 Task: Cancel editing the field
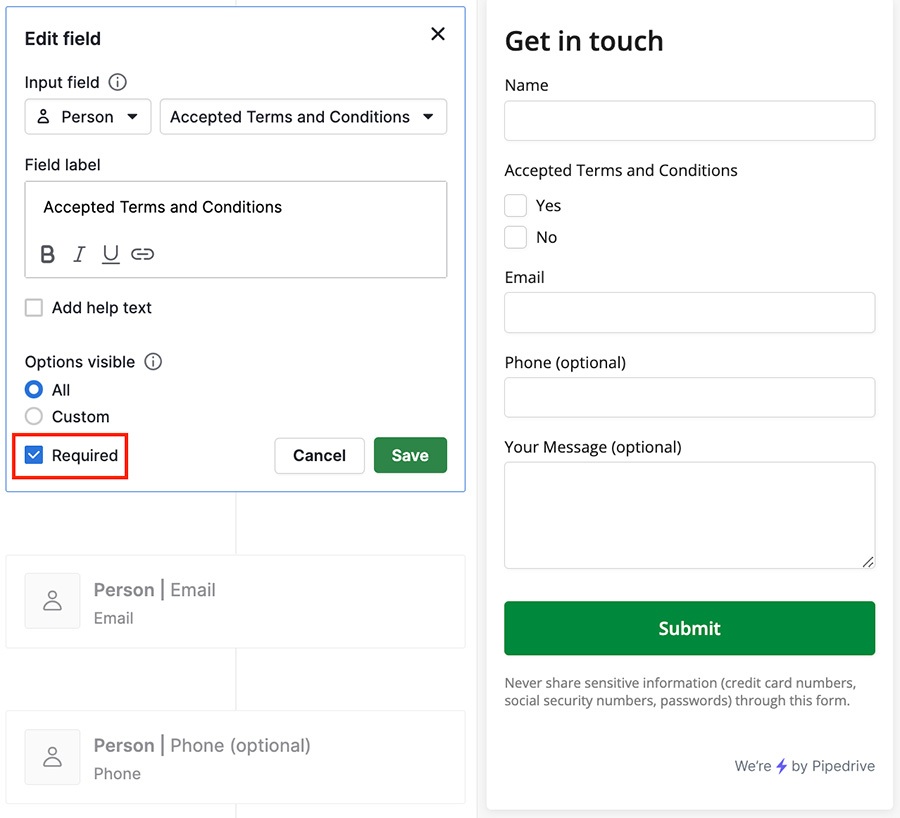[x=319, y=456]
